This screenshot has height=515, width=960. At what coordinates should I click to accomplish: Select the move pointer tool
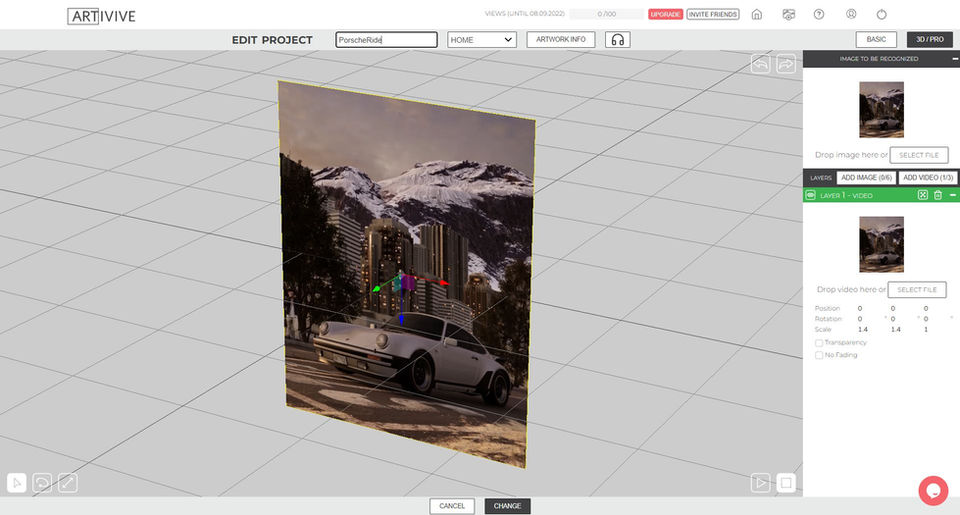click(17, 483)
